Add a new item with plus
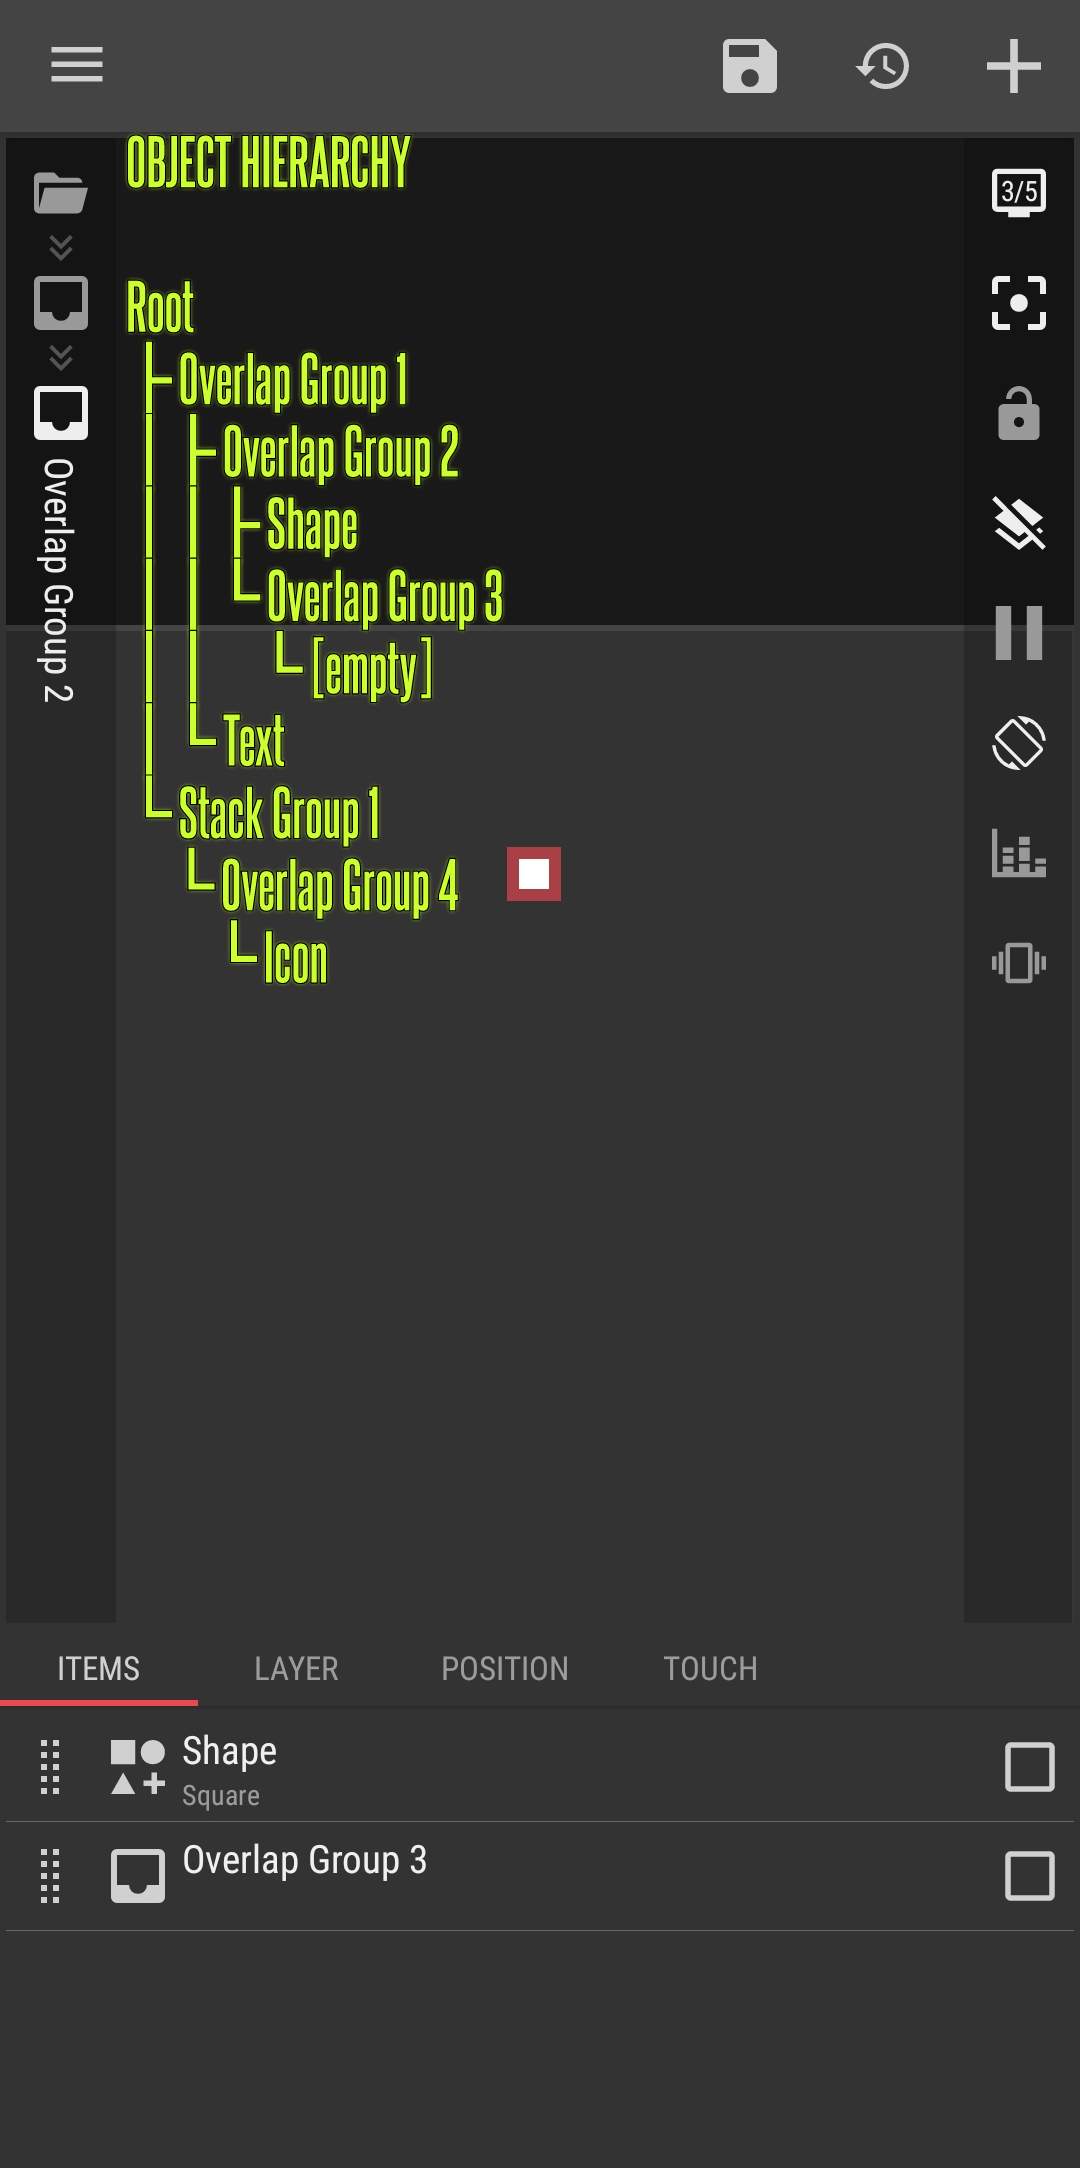 1014,66
